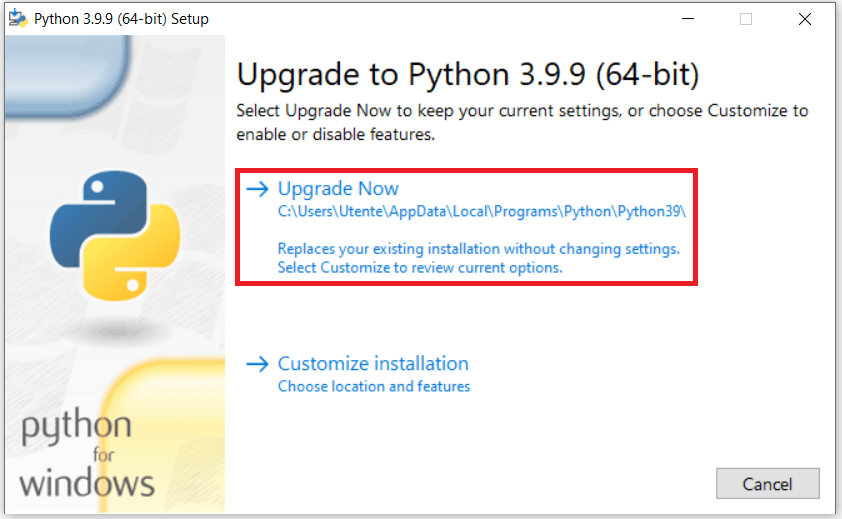The height and width of the screenshot is (519, 842).
Task: Click the small 'for' text in sidebar branding
Action: click(104, 456)
